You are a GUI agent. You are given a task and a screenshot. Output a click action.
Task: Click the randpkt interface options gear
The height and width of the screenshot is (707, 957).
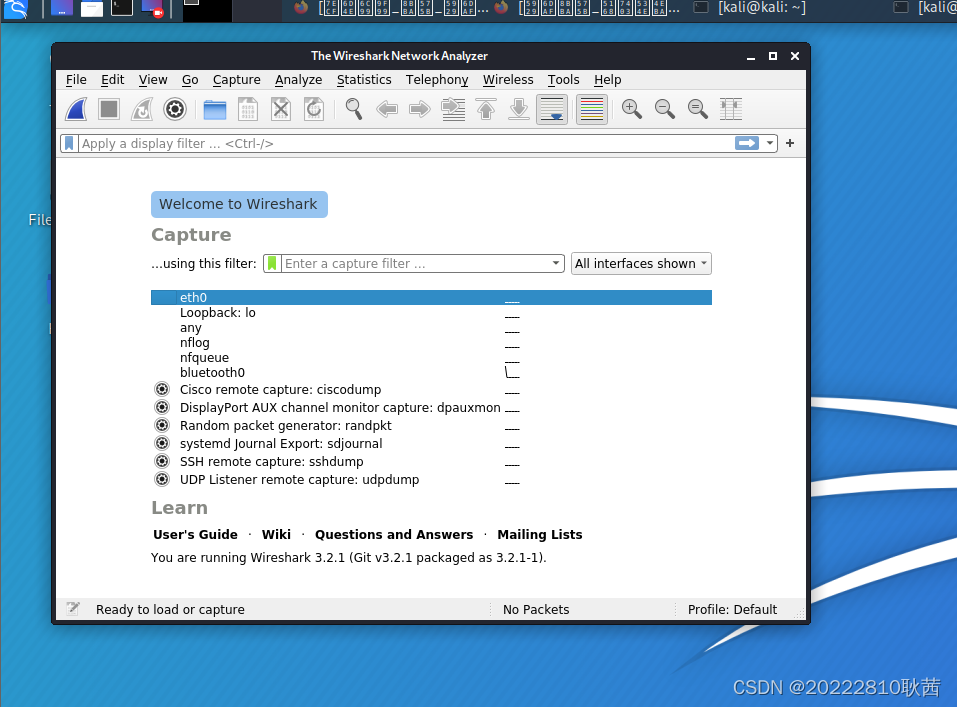[x=162, y=425]
